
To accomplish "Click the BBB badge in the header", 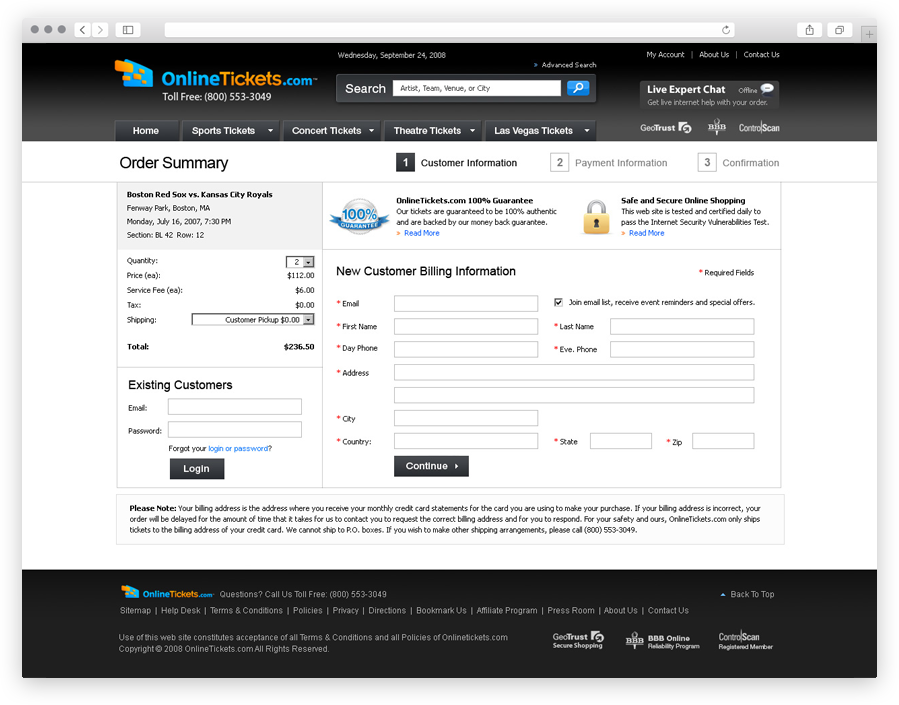I will click(717, 127).
